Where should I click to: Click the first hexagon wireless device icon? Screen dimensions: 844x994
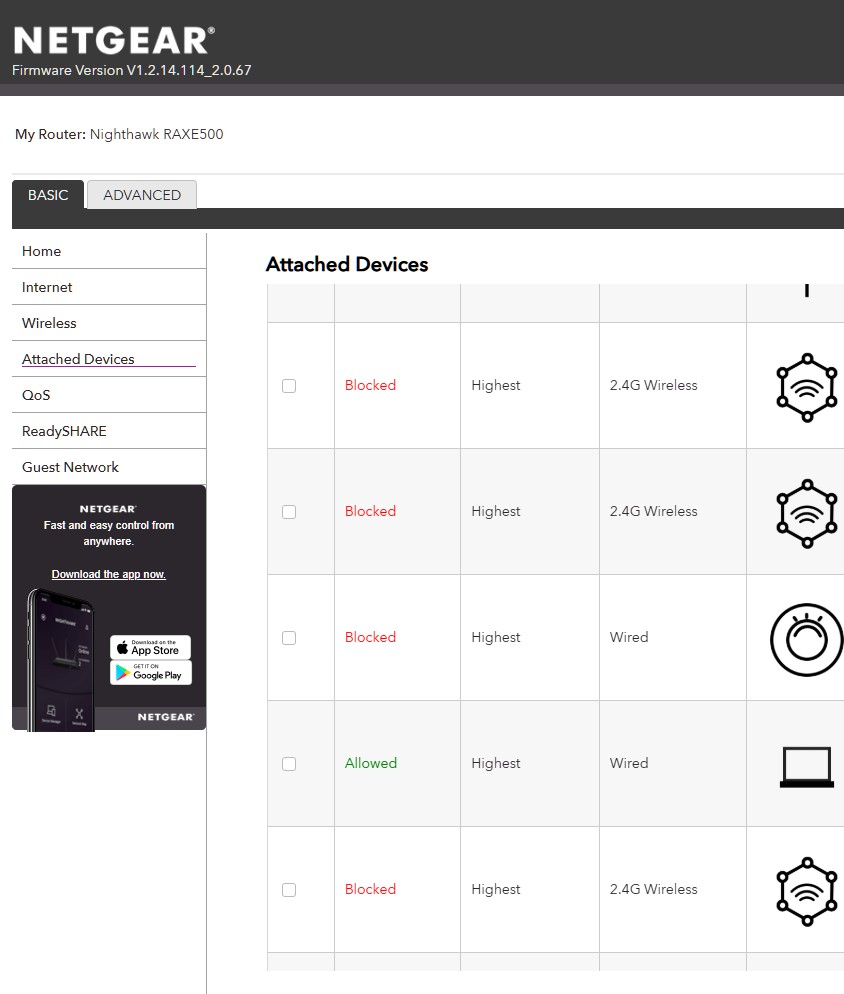tap(806, 387)
